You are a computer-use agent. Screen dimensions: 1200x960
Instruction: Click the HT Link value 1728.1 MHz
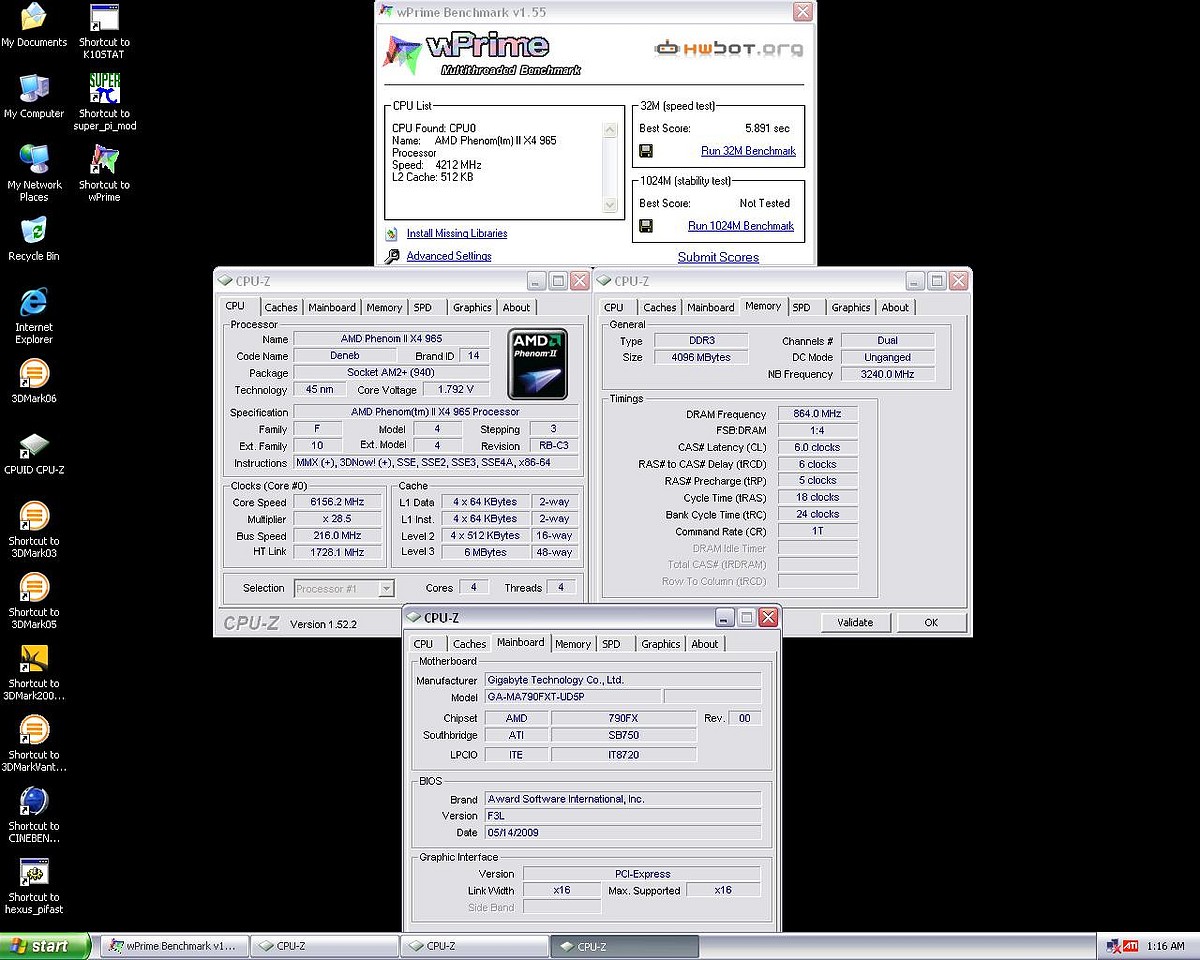coord(338,552)
